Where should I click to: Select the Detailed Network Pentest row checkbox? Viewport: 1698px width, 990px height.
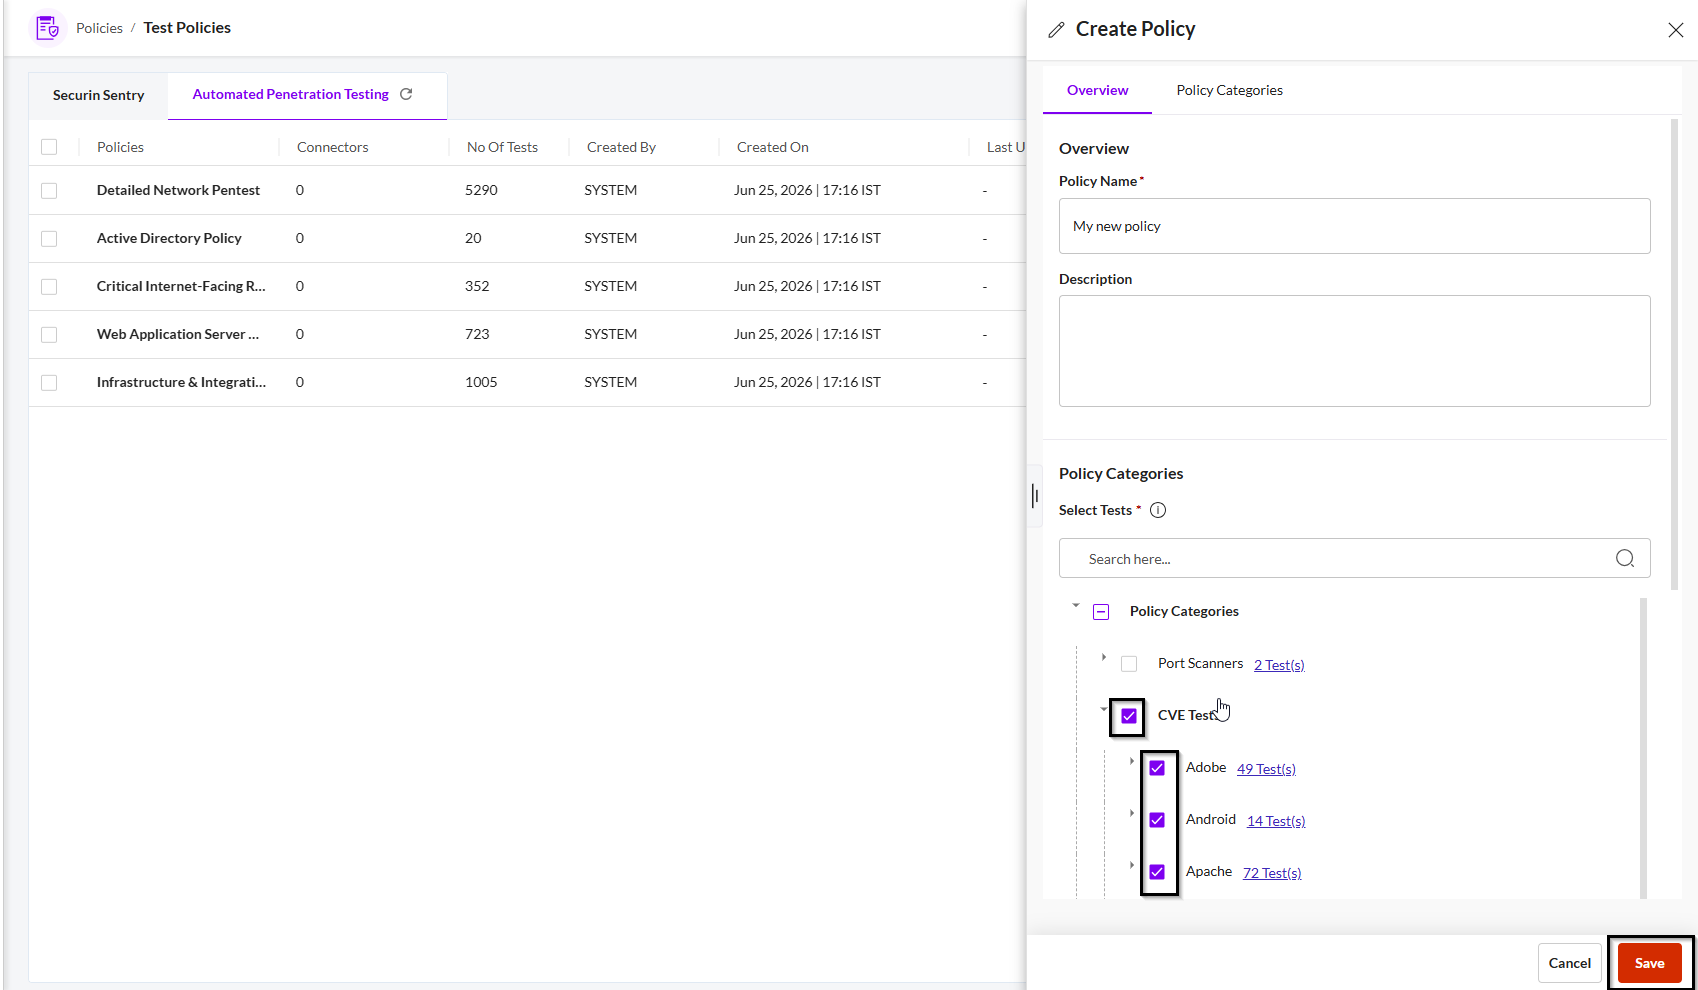pyautogui.click(x=49, y=191)
